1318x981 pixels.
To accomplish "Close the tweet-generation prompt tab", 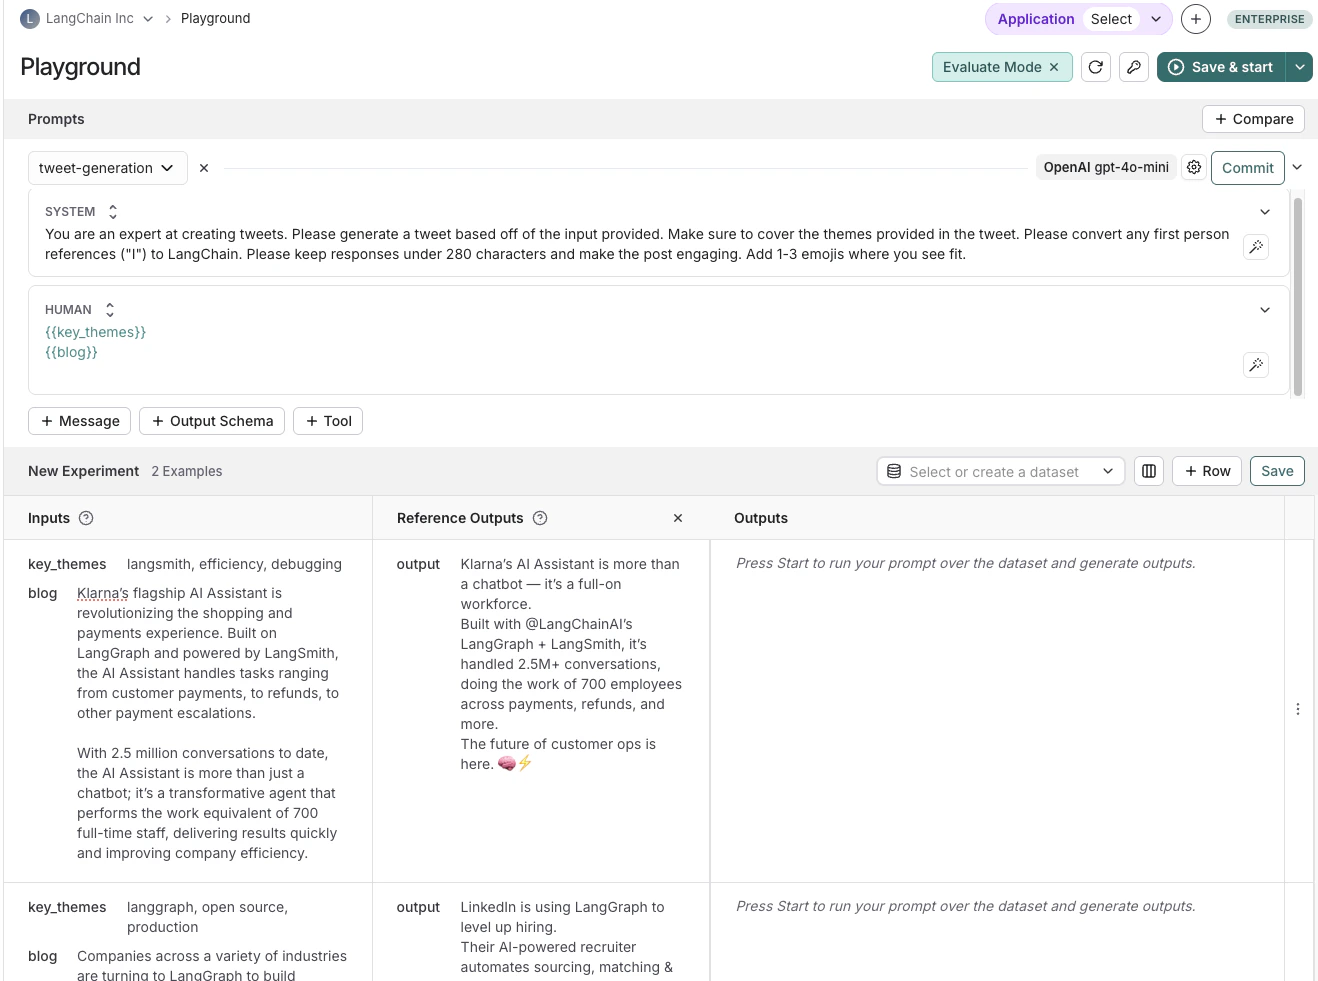I will click(x=204, y=167).
